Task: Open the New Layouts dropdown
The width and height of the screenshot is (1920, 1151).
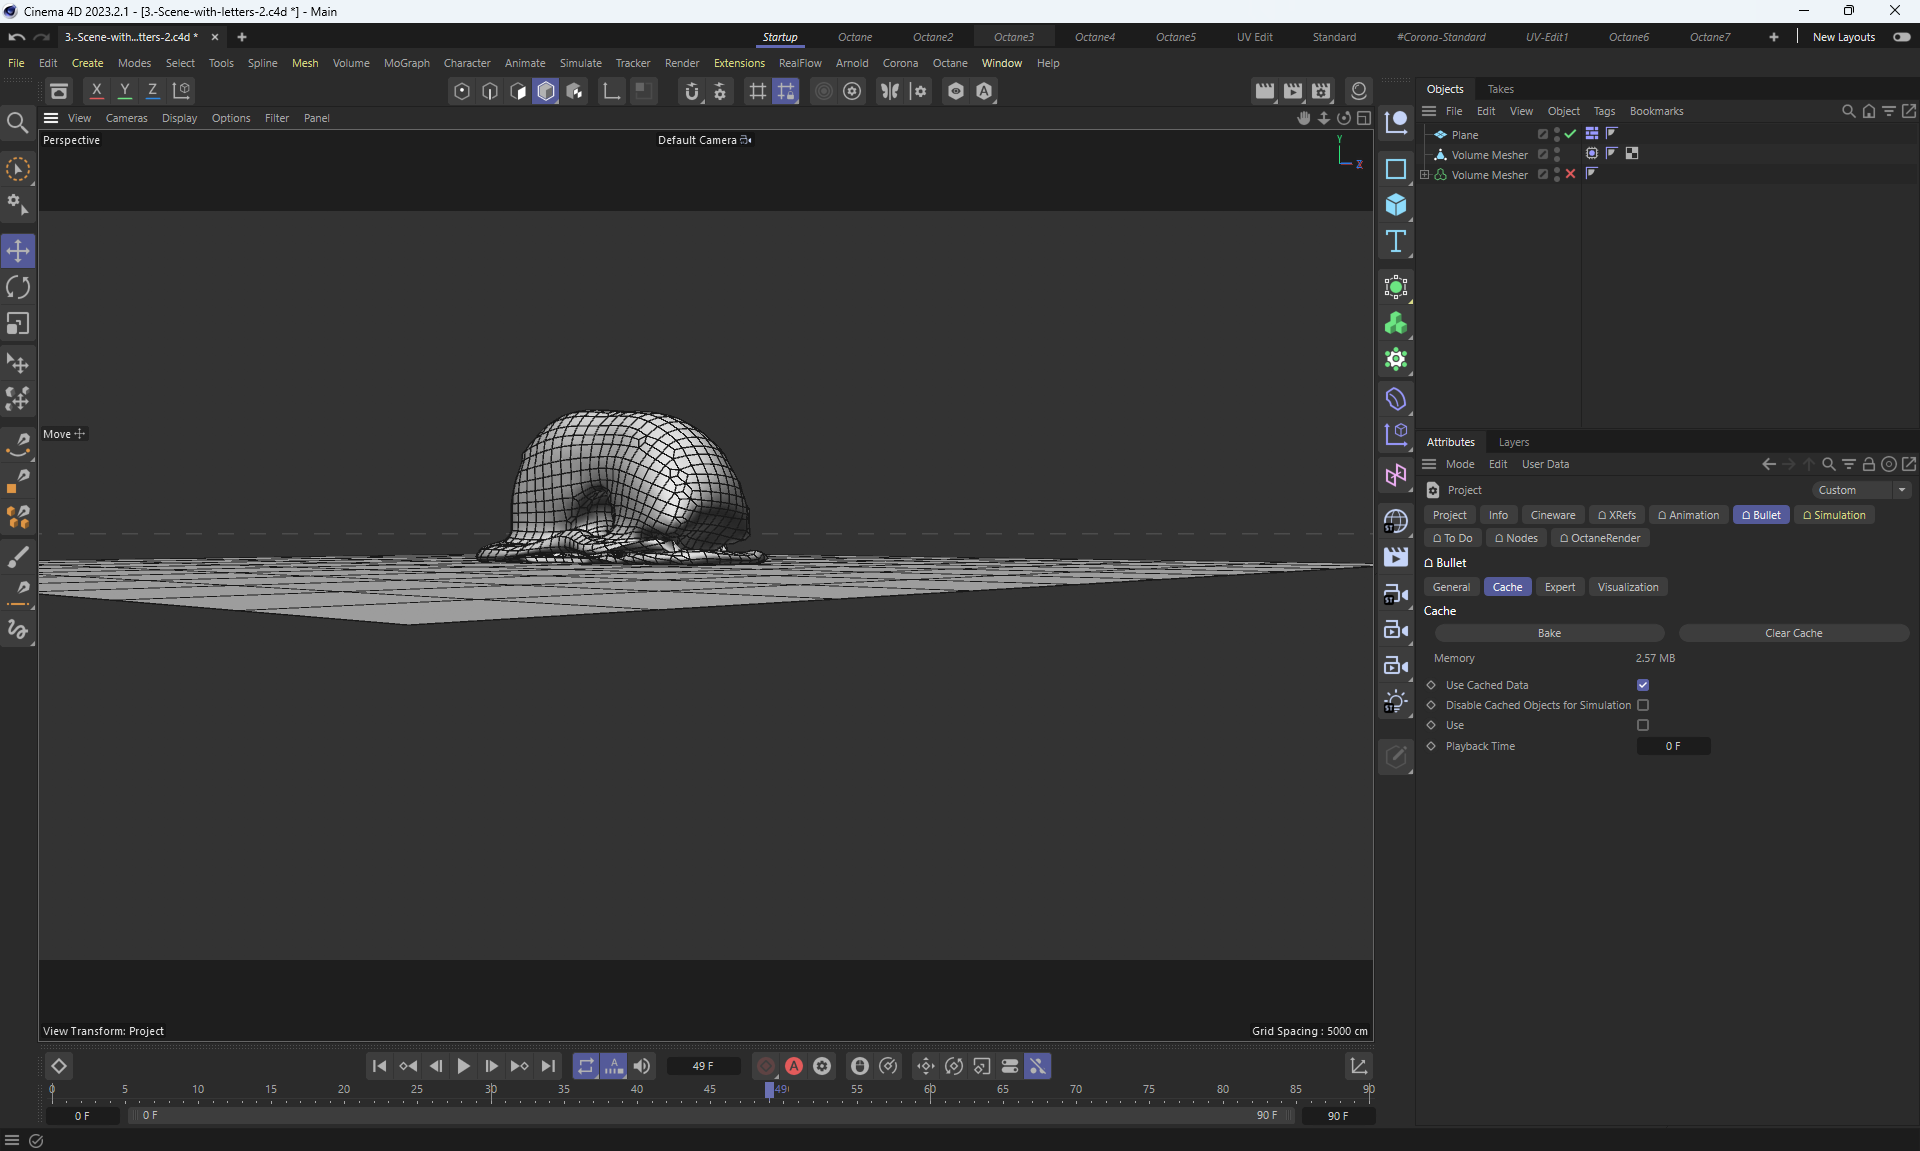Action: pyautogui.click(x=1843, y=37)
